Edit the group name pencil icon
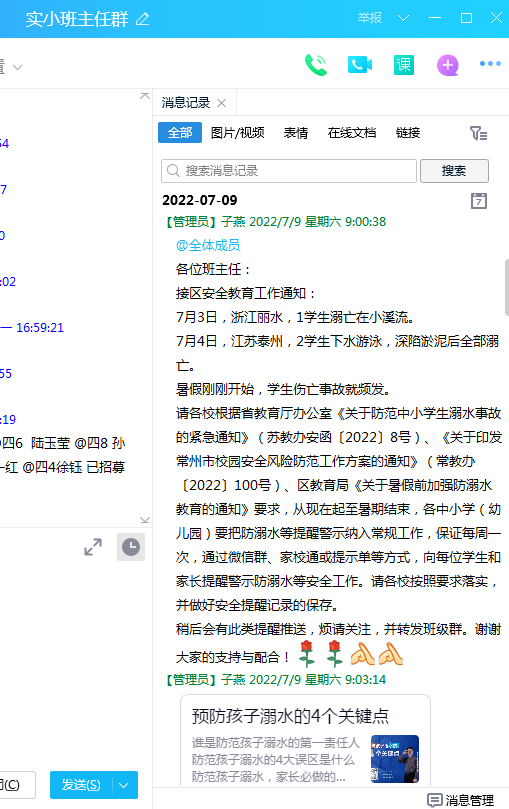Viewport: 509px width, 809px height. click(142, 20)
